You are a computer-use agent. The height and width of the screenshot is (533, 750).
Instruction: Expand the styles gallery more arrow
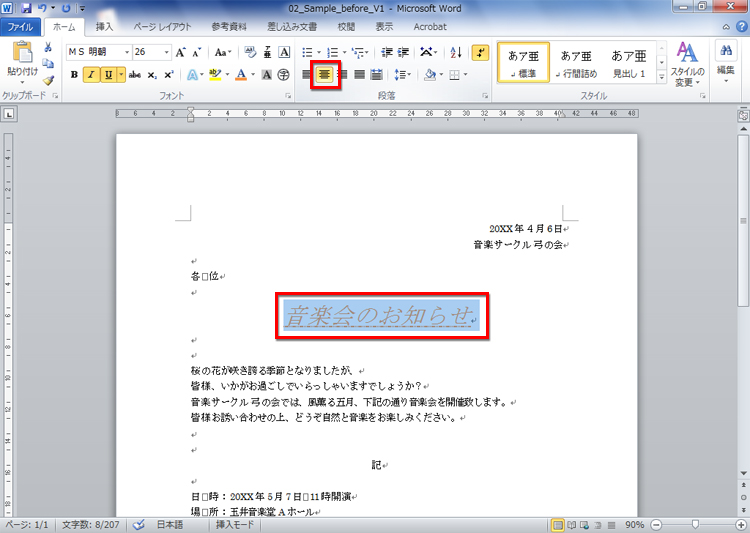(x=662, y=77)
